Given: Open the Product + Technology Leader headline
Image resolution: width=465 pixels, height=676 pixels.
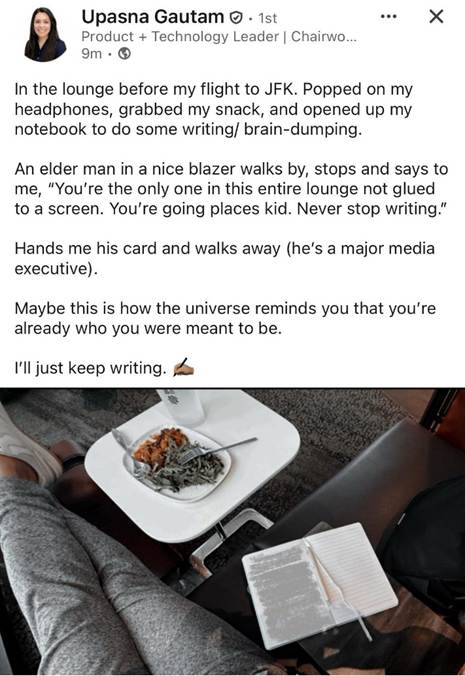Looking at the screenshot, I should point(219,37).
